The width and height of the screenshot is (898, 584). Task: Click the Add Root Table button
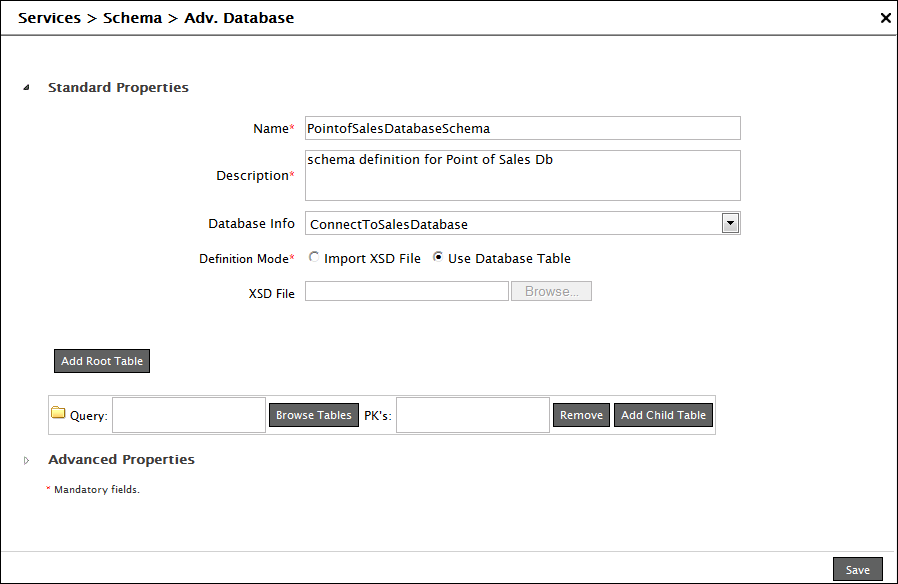(102, 361)
